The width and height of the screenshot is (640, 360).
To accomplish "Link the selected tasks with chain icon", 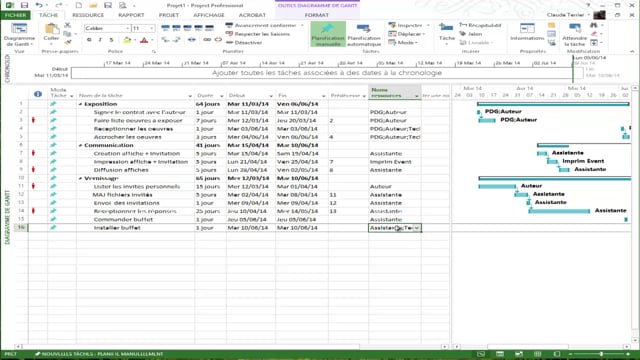I will point(207,40).
